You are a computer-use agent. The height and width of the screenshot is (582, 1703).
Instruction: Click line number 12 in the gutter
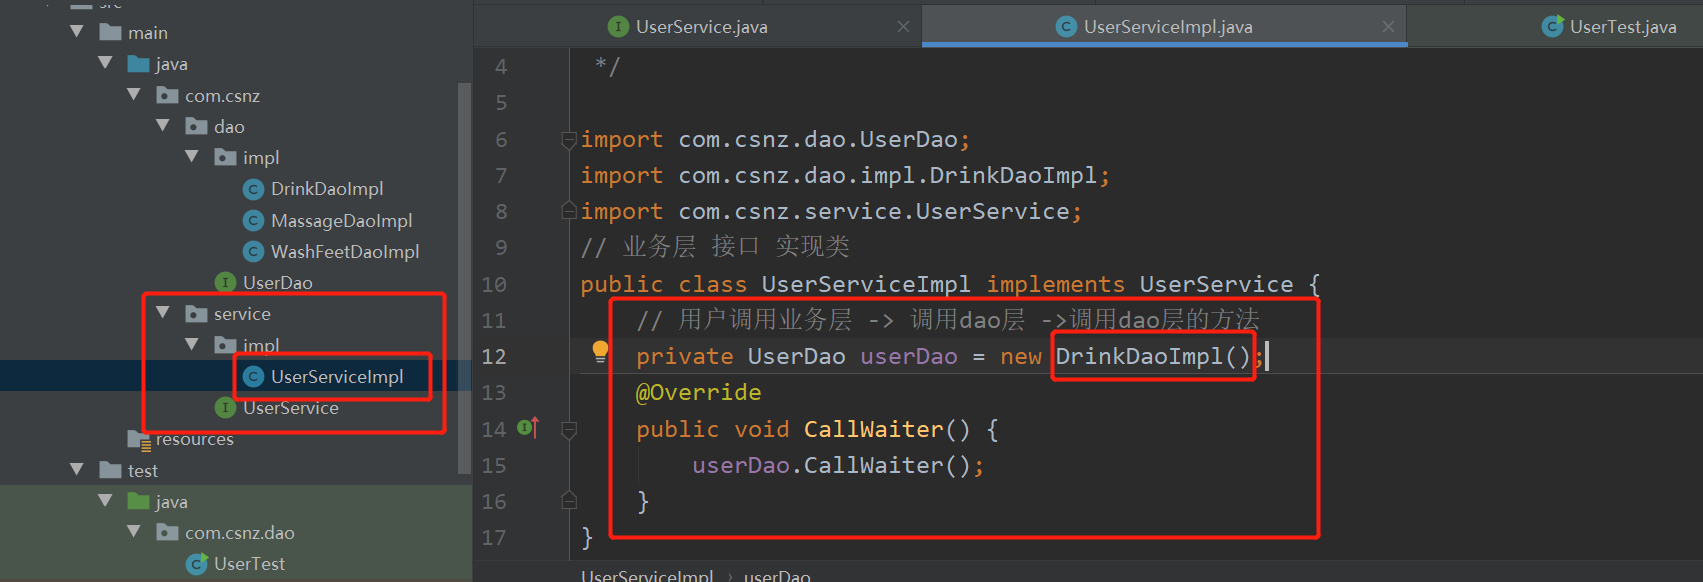(494, 357)
